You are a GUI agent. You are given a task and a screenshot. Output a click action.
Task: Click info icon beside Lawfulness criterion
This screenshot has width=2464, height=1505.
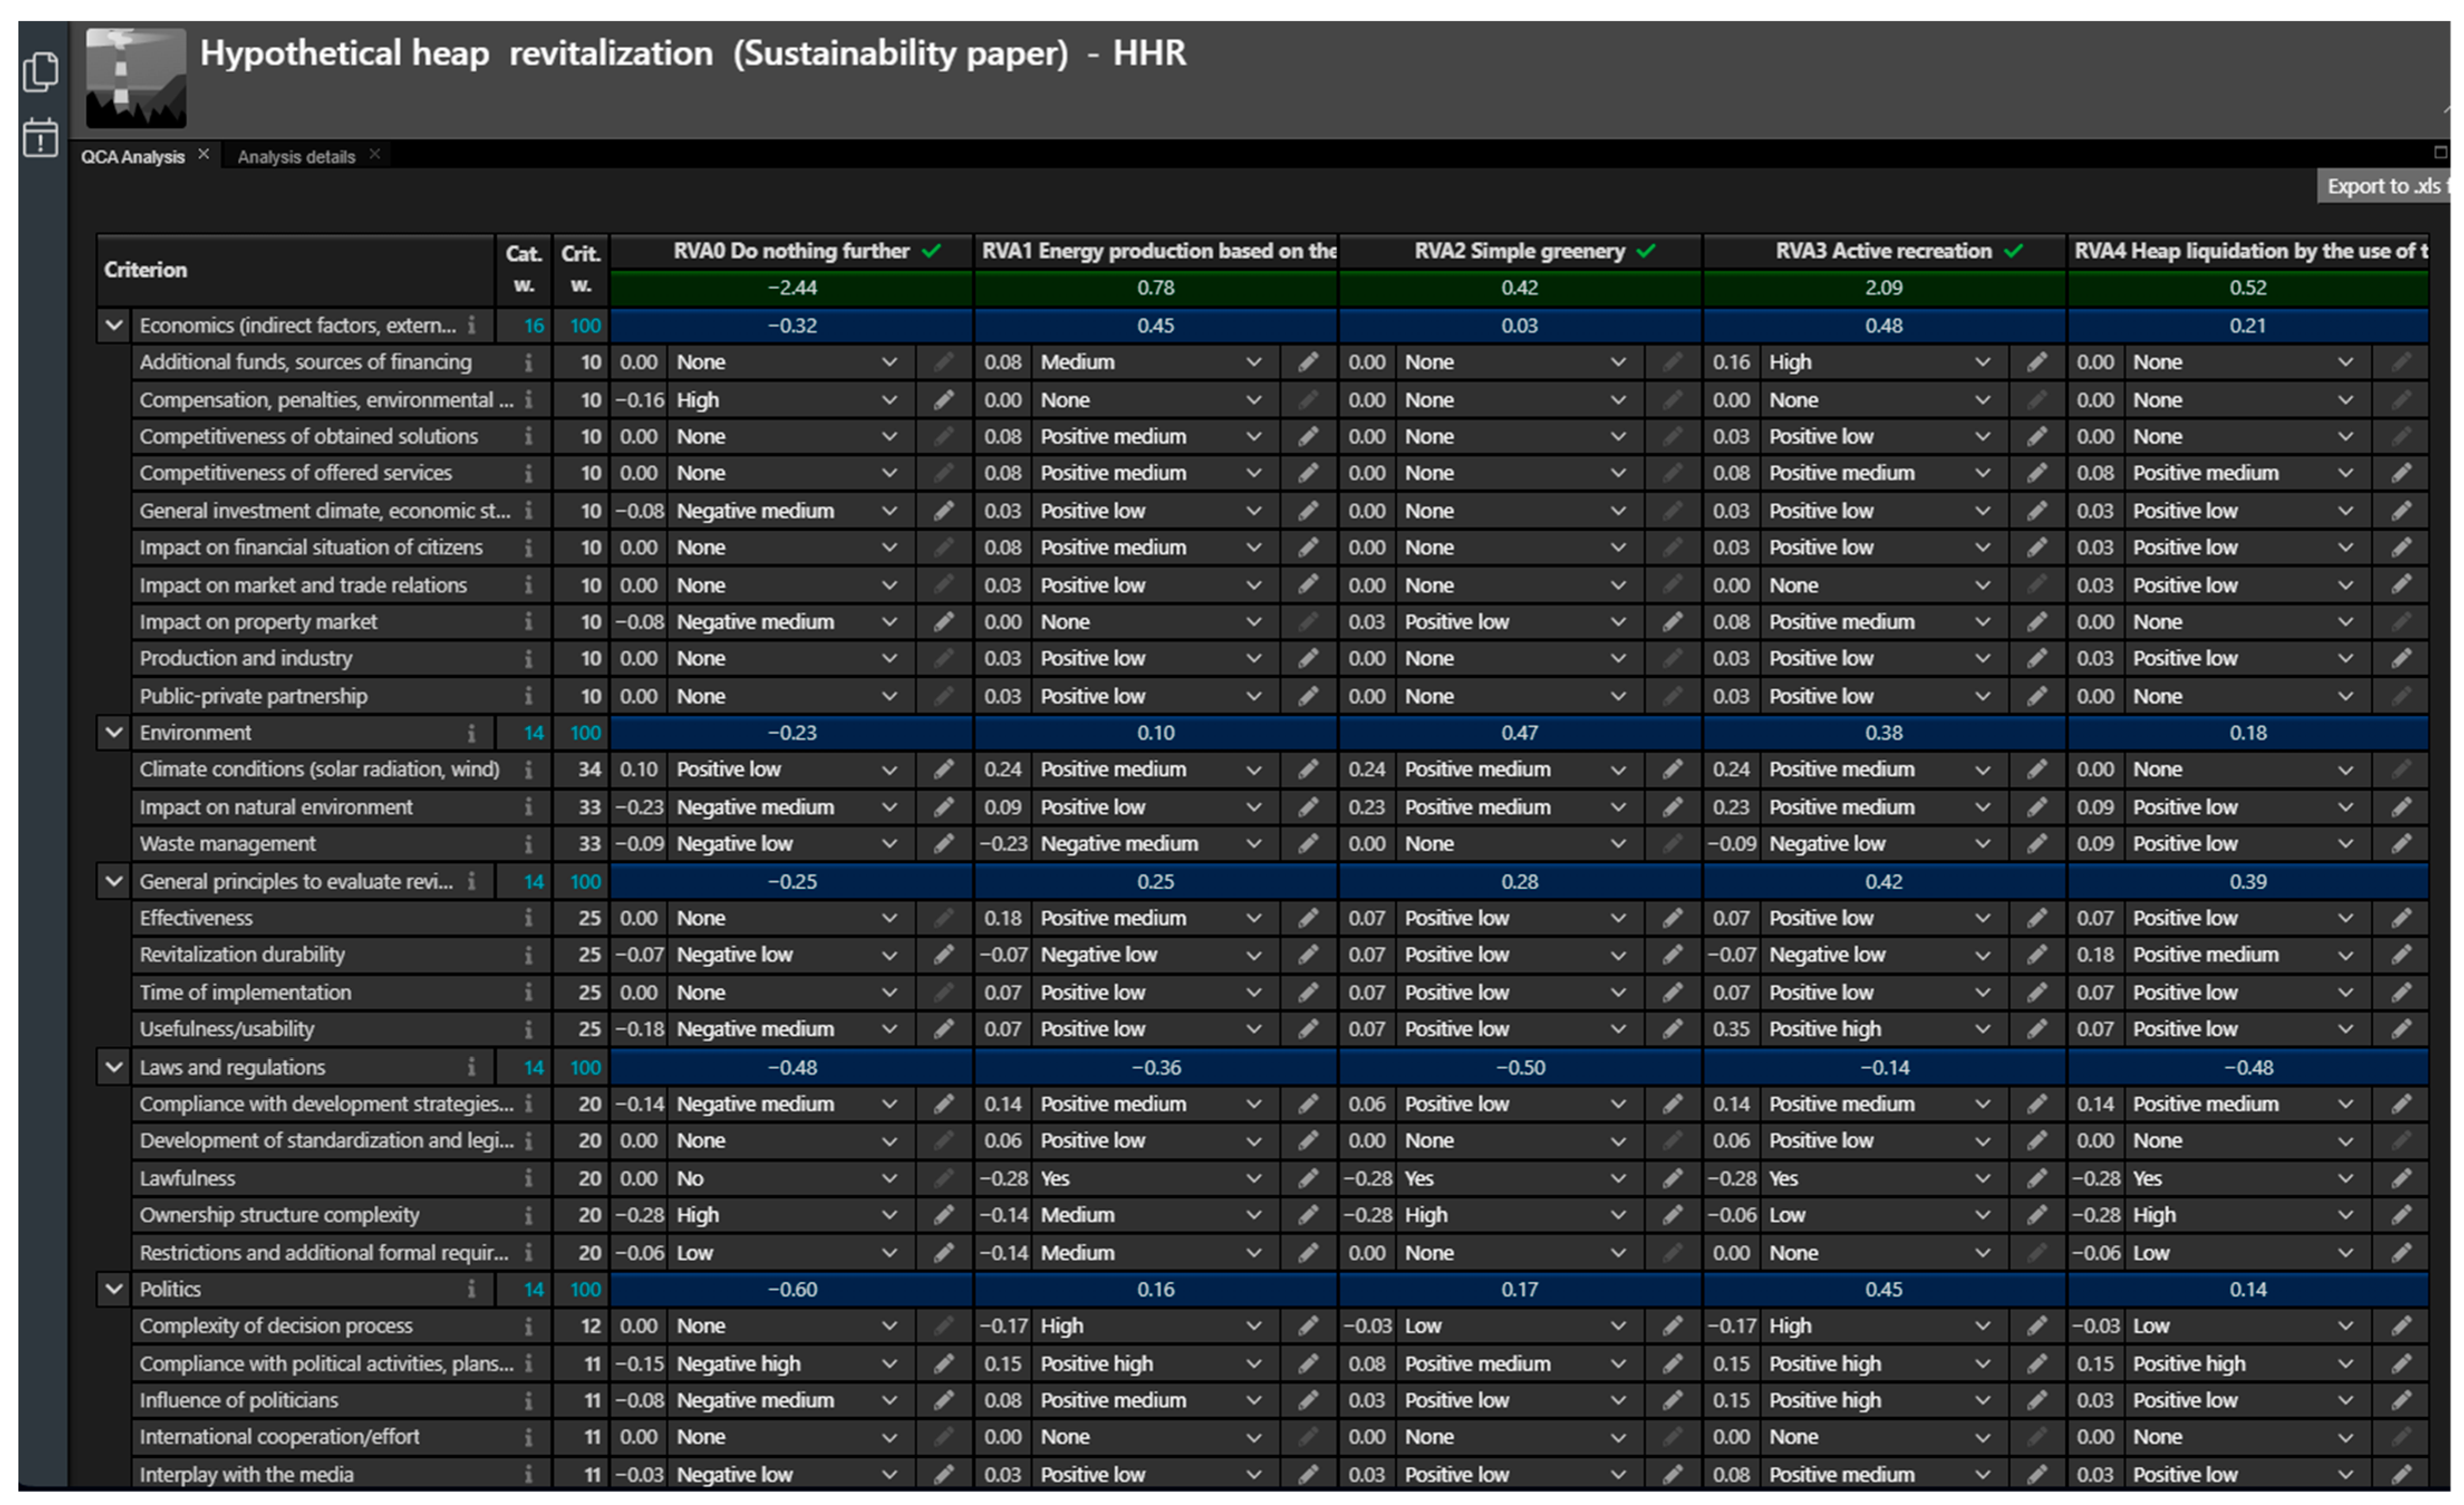tap(528, 1178)
